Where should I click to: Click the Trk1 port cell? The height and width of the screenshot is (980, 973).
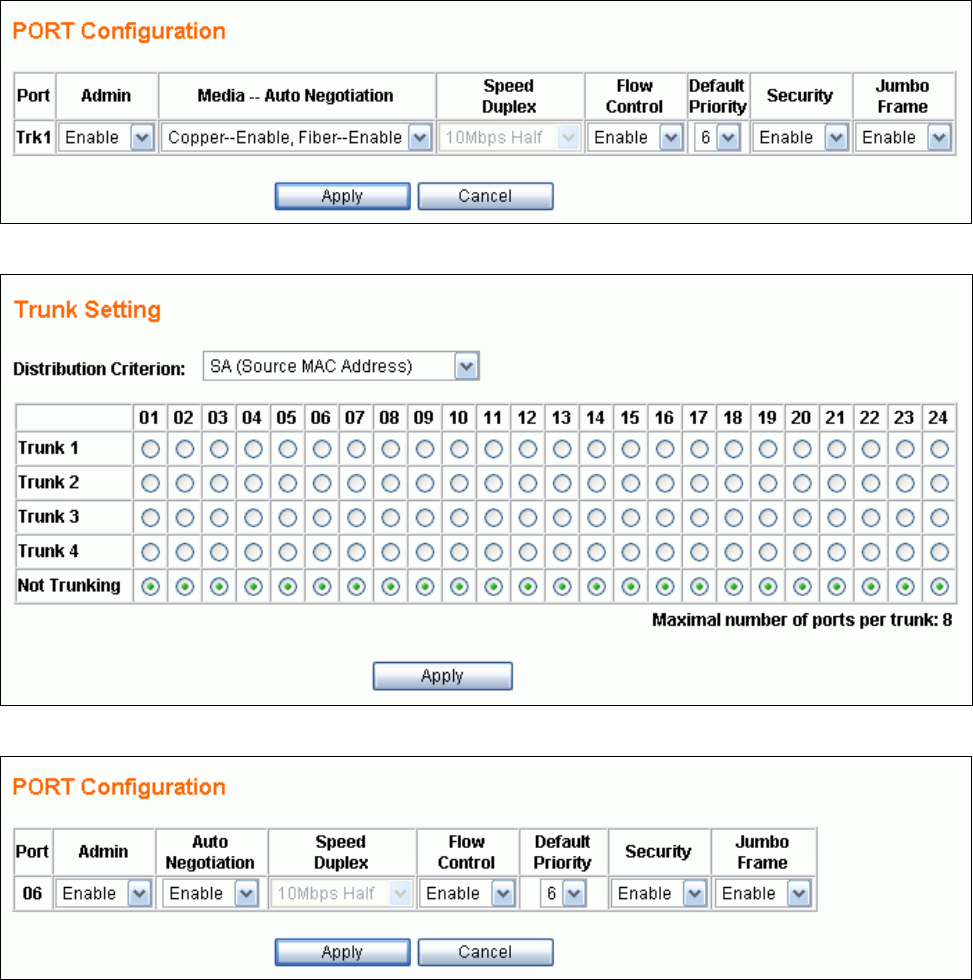click(34, 138)
